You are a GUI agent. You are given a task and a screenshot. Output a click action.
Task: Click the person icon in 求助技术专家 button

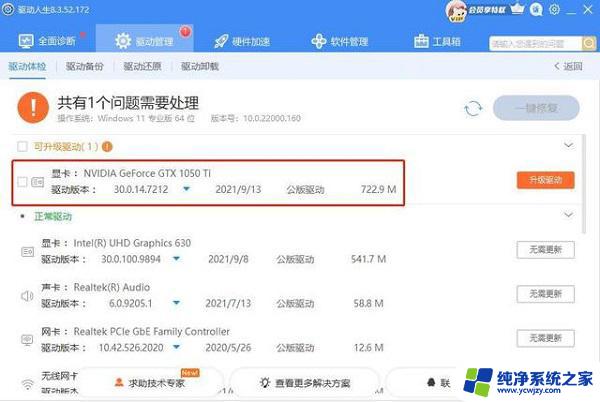click(119, 382)
